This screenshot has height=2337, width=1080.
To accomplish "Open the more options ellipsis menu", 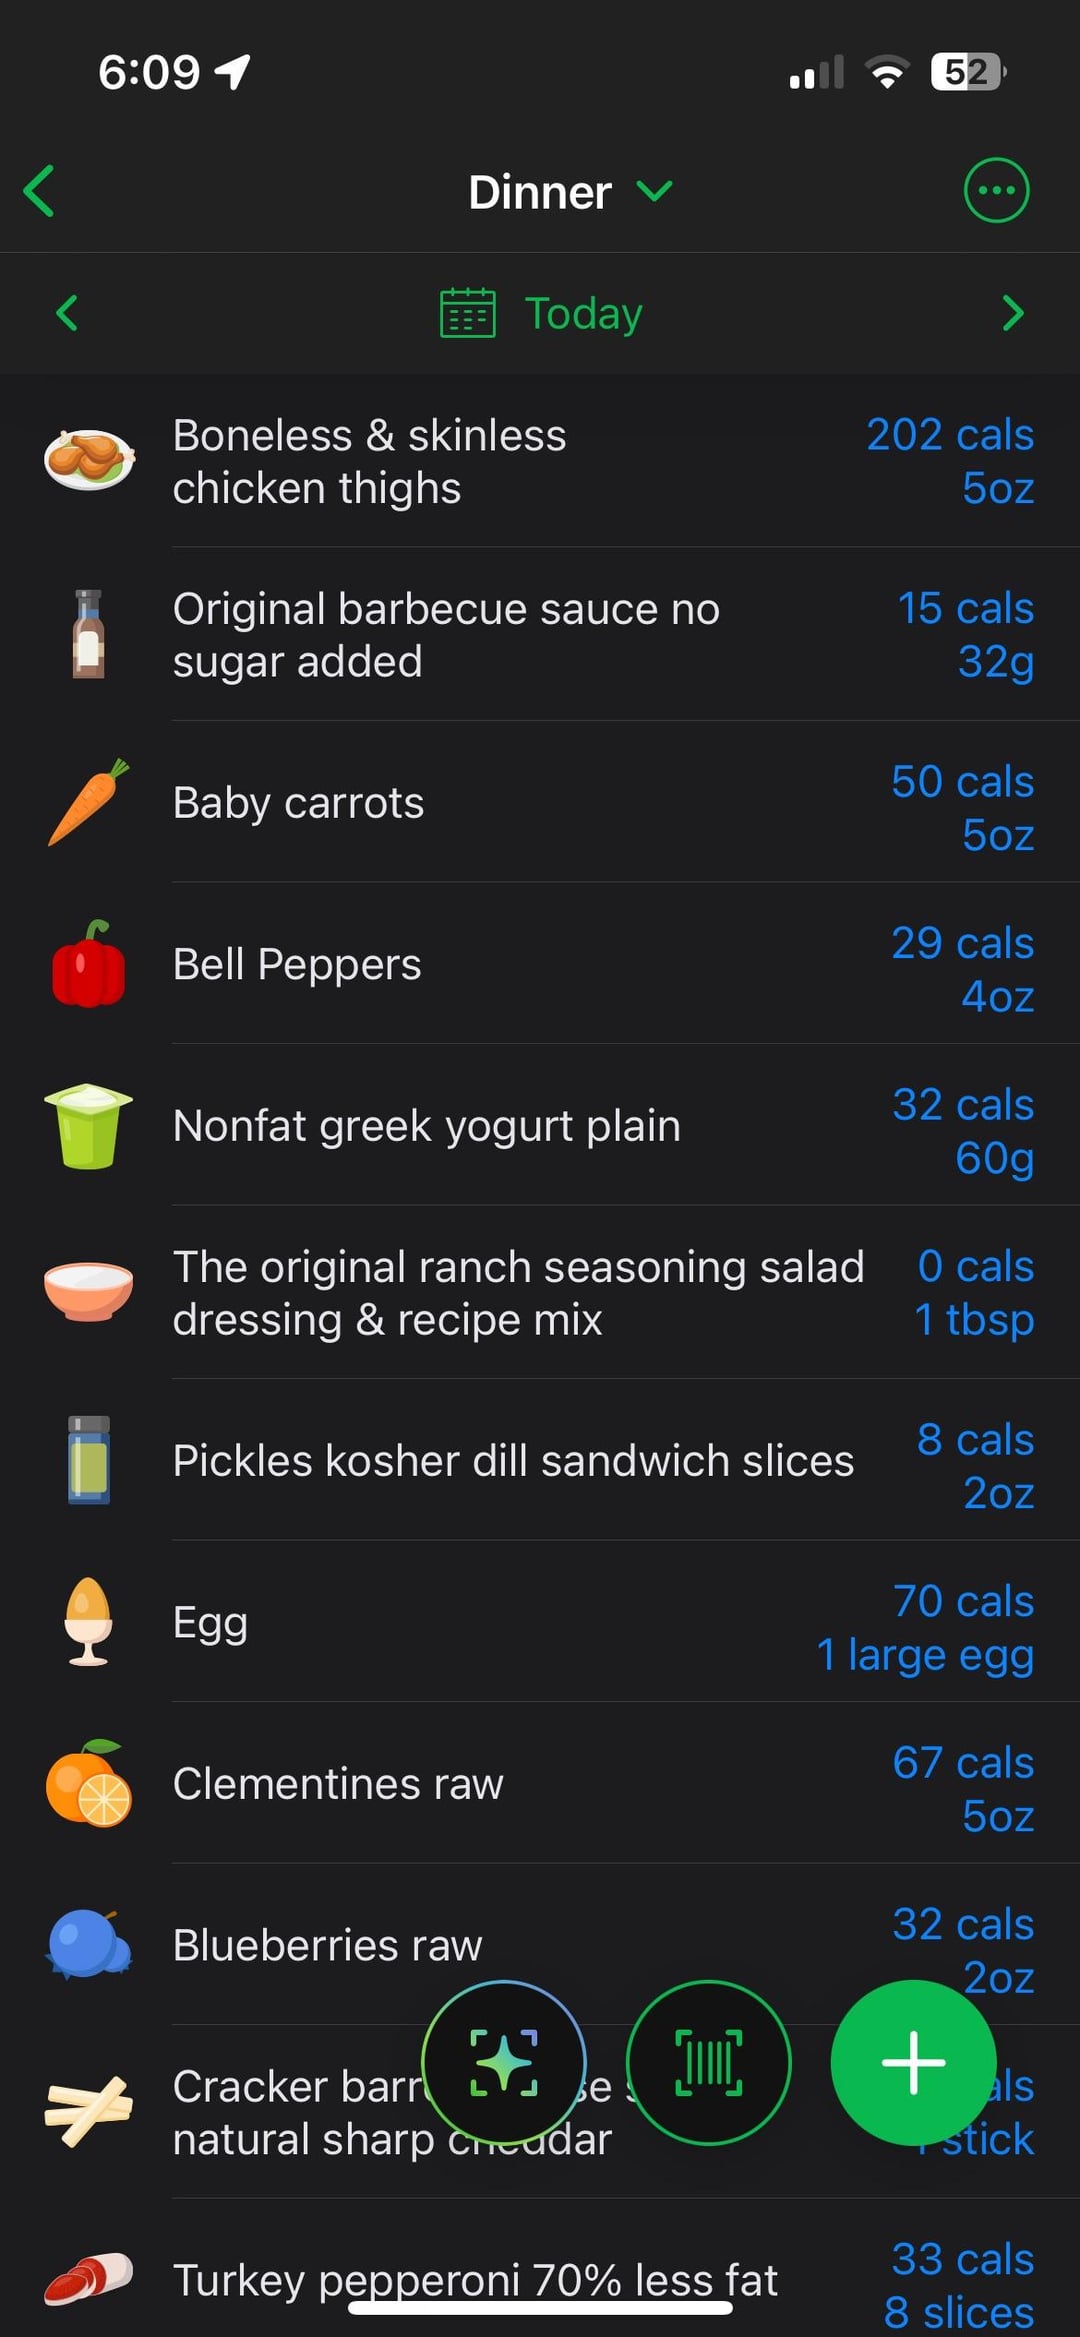I will pos(995,190).
